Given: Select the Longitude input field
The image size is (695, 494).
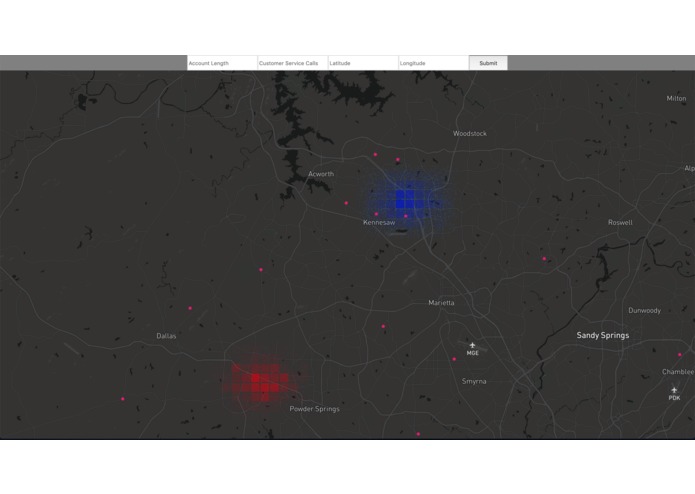Looking at the screenshot, I should coord(433,63).
